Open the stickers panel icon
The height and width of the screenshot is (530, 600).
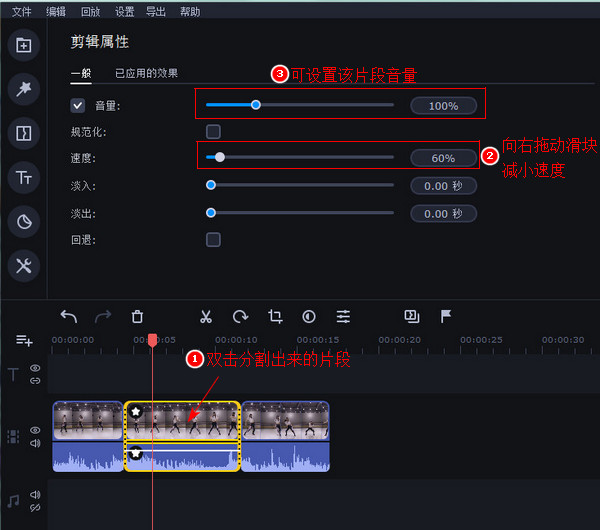[x=24, y=222]
